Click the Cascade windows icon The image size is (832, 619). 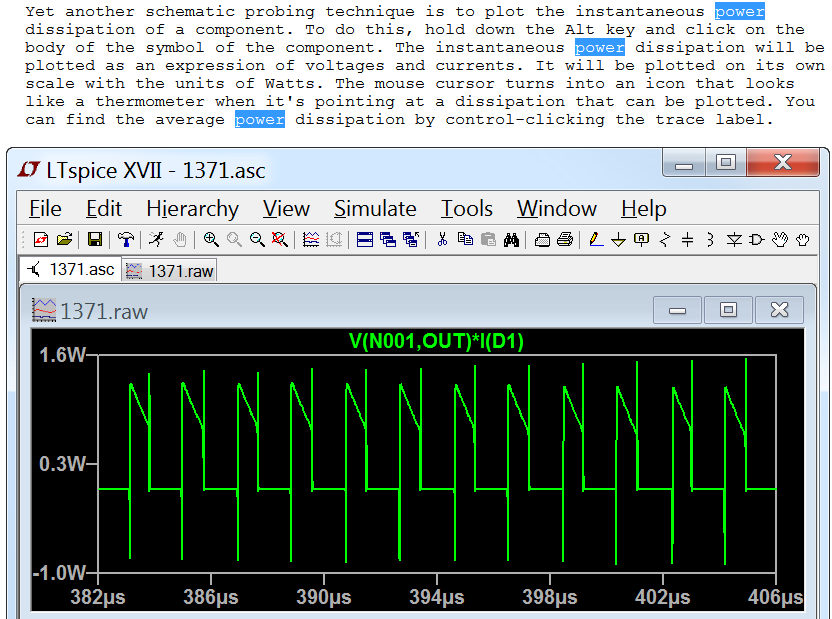tap(388, 240)
